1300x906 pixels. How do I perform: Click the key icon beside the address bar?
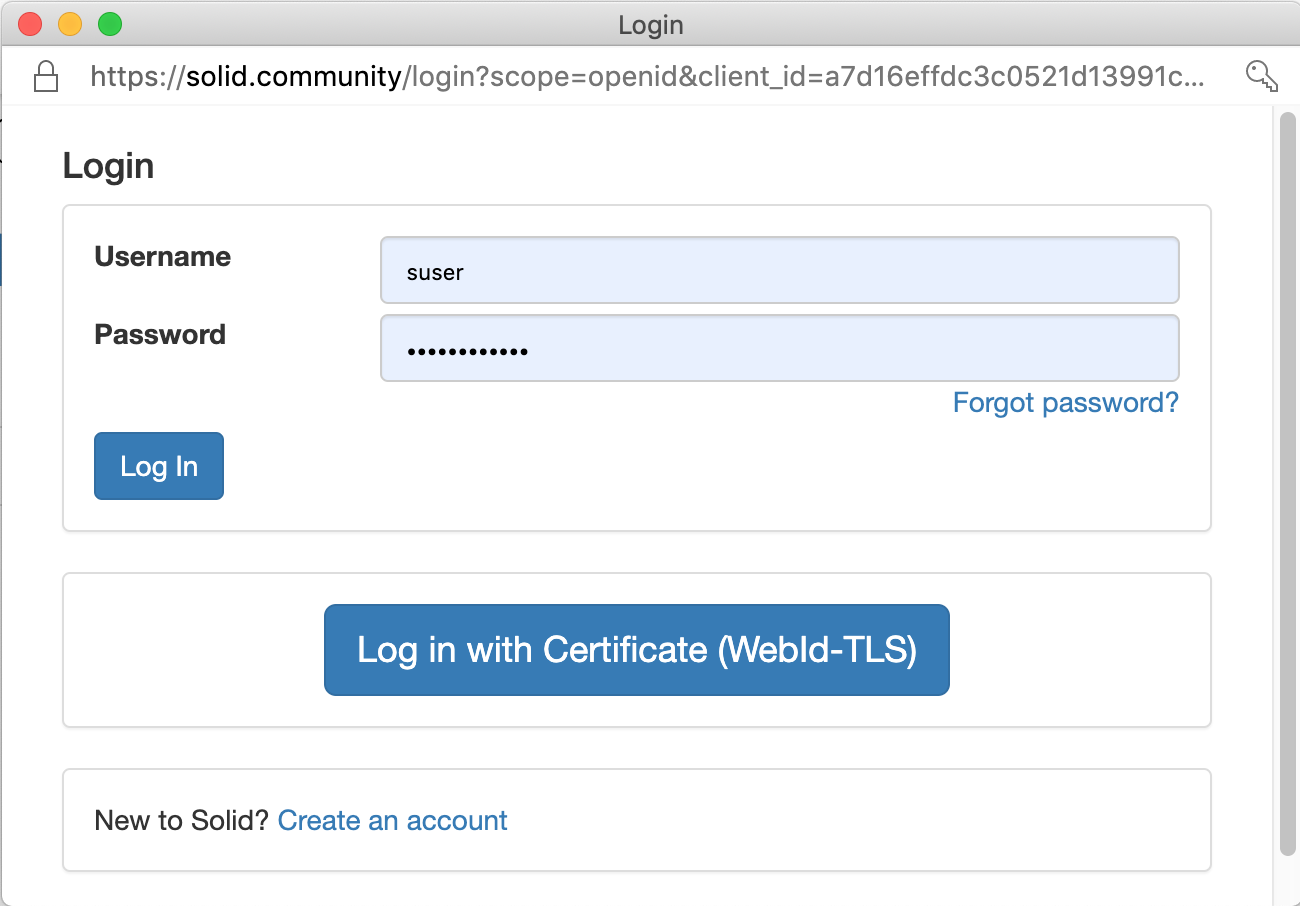click(1262, 76)
